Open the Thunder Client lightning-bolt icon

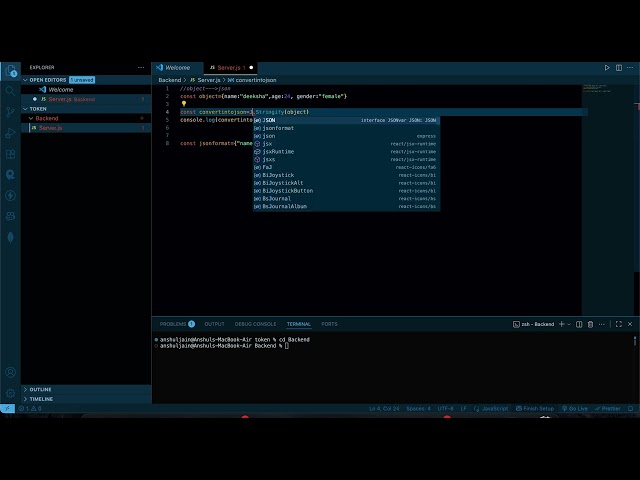(x=10, y=196)
